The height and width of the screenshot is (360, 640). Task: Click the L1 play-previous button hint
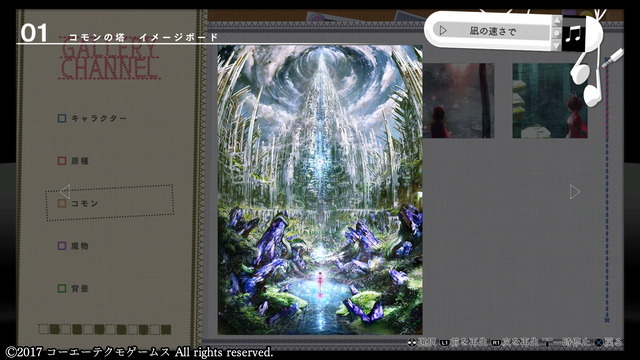tap(463, 342)
